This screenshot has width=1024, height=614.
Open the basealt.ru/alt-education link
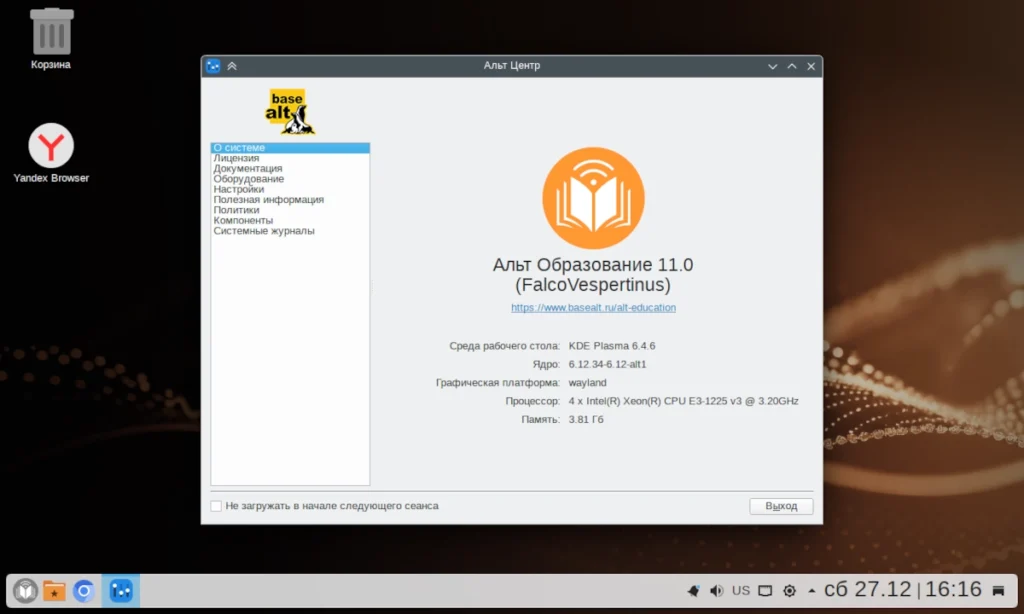(593, 308)
